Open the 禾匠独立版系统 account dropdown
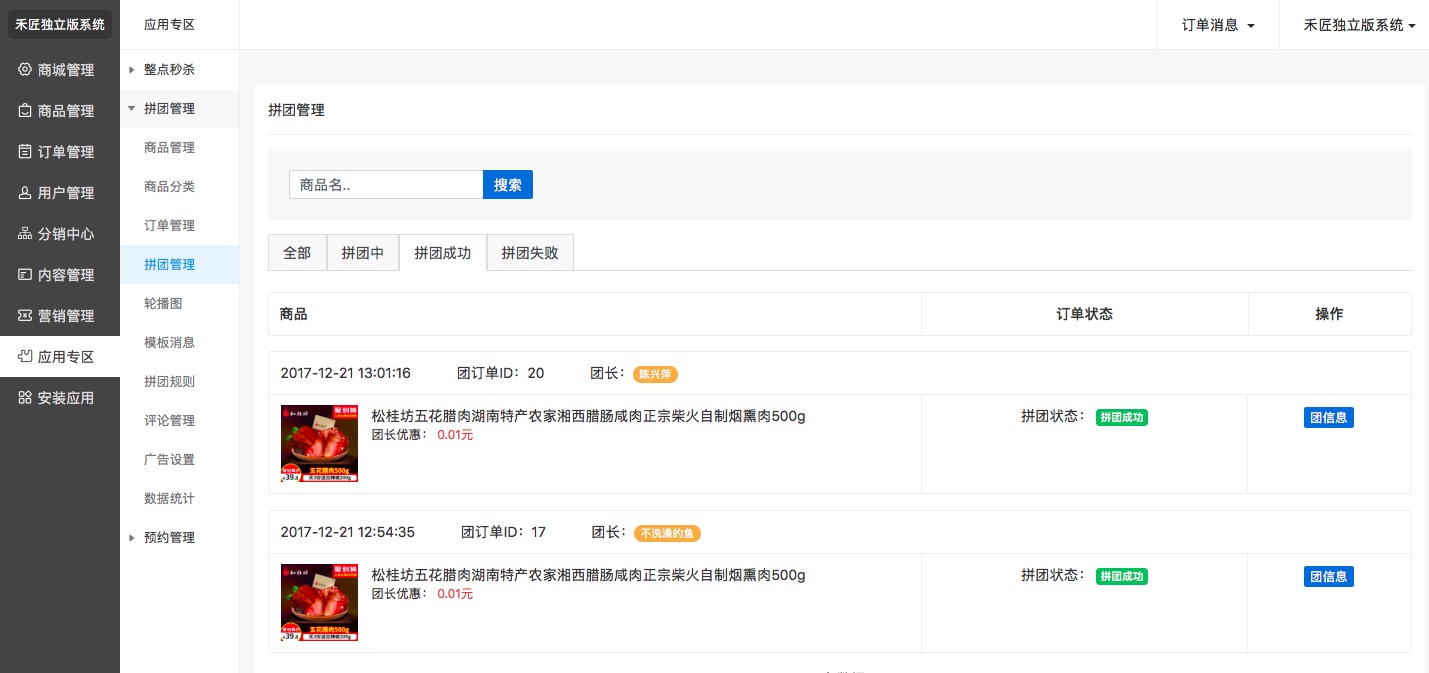1429x673 pixels. click(1358, 25)
